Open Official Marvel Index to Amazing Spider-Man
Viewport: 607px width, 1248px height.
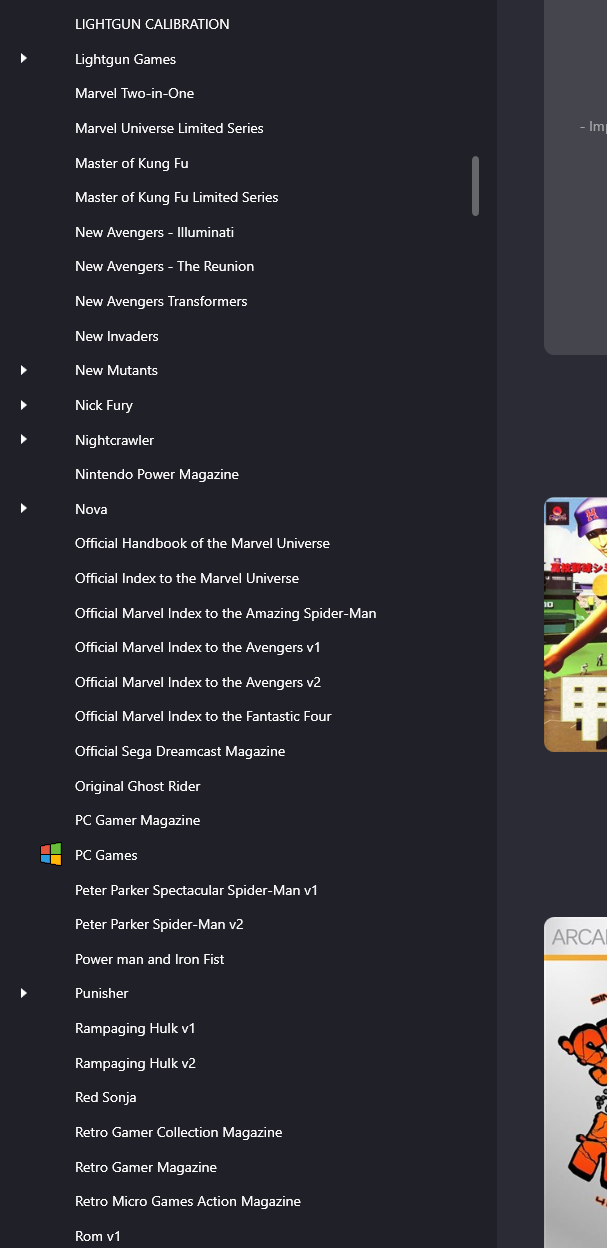225,613
